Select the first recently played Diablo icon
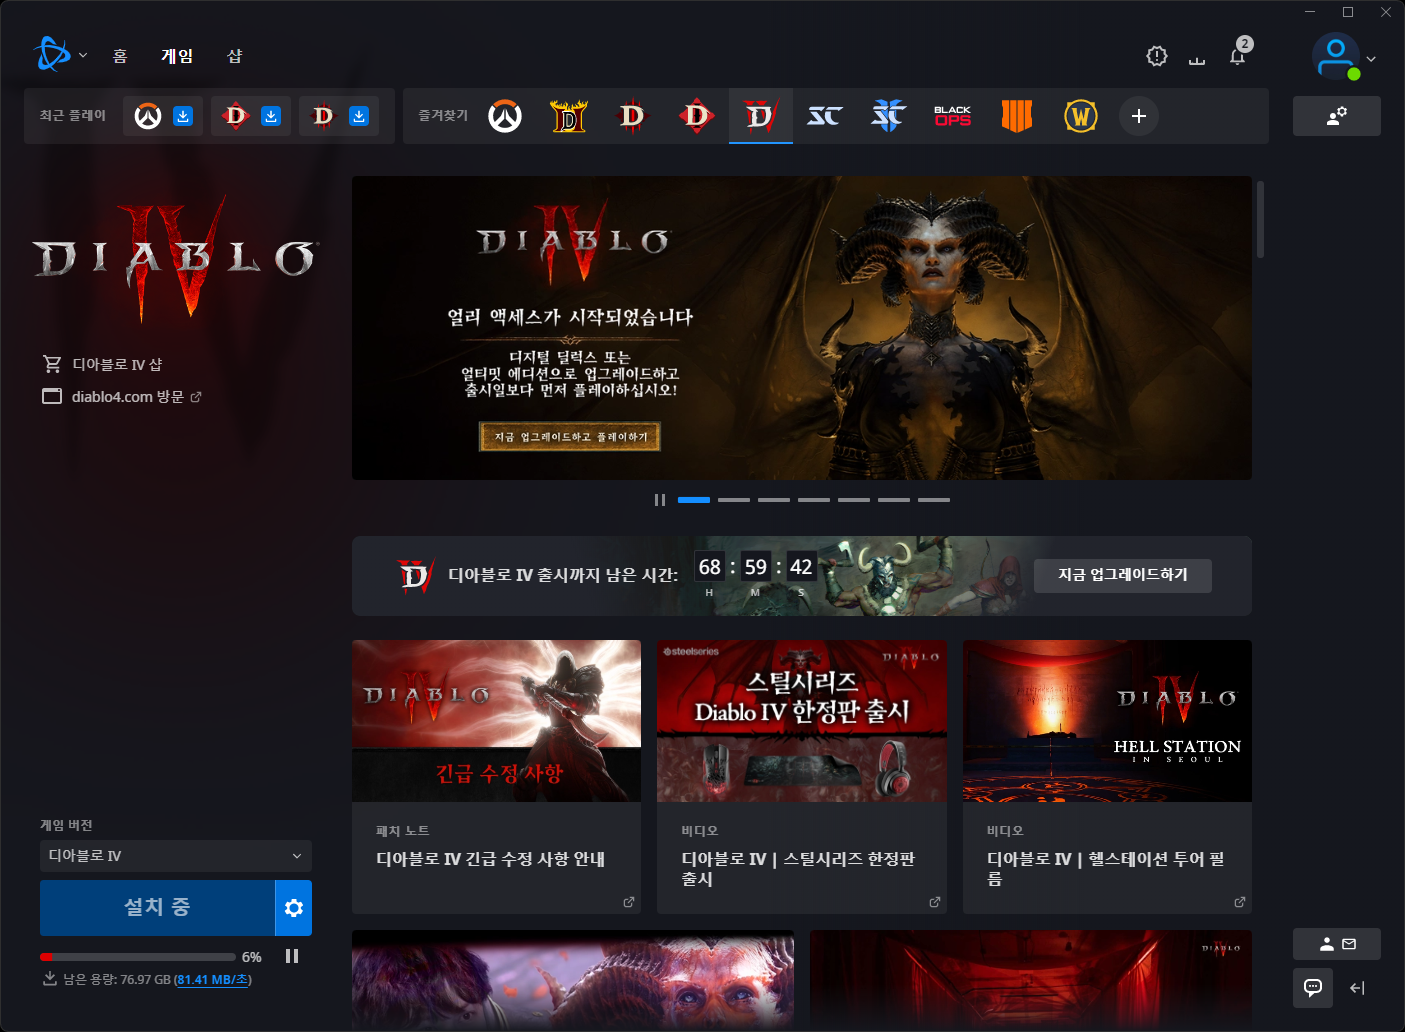 tap(236, 116)
